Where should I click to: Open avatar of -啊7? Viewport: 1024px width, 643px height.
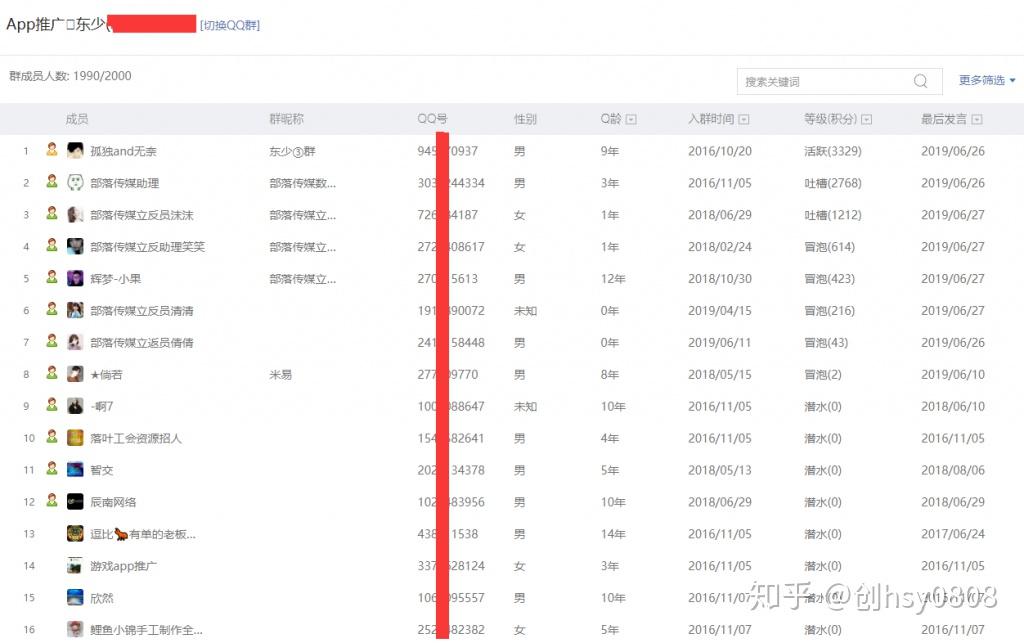pos(75,406)
